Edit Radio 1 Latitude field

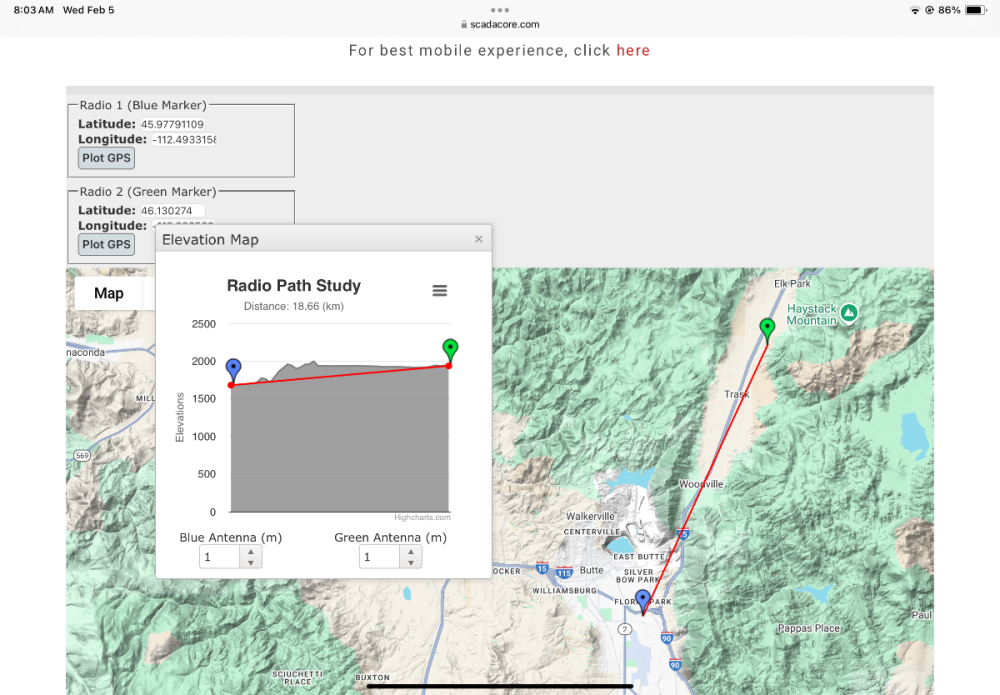177,125
